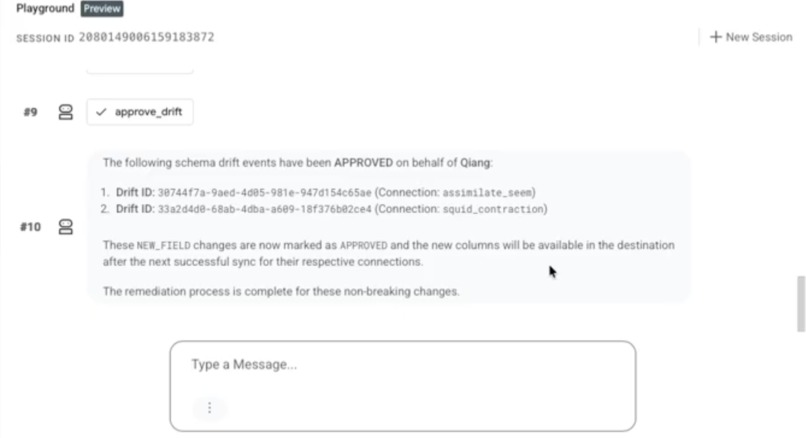The width and height of the screenshot is (806, 438).
Task: Click the vertical scrollbar thumb
Action: (801, 304)
